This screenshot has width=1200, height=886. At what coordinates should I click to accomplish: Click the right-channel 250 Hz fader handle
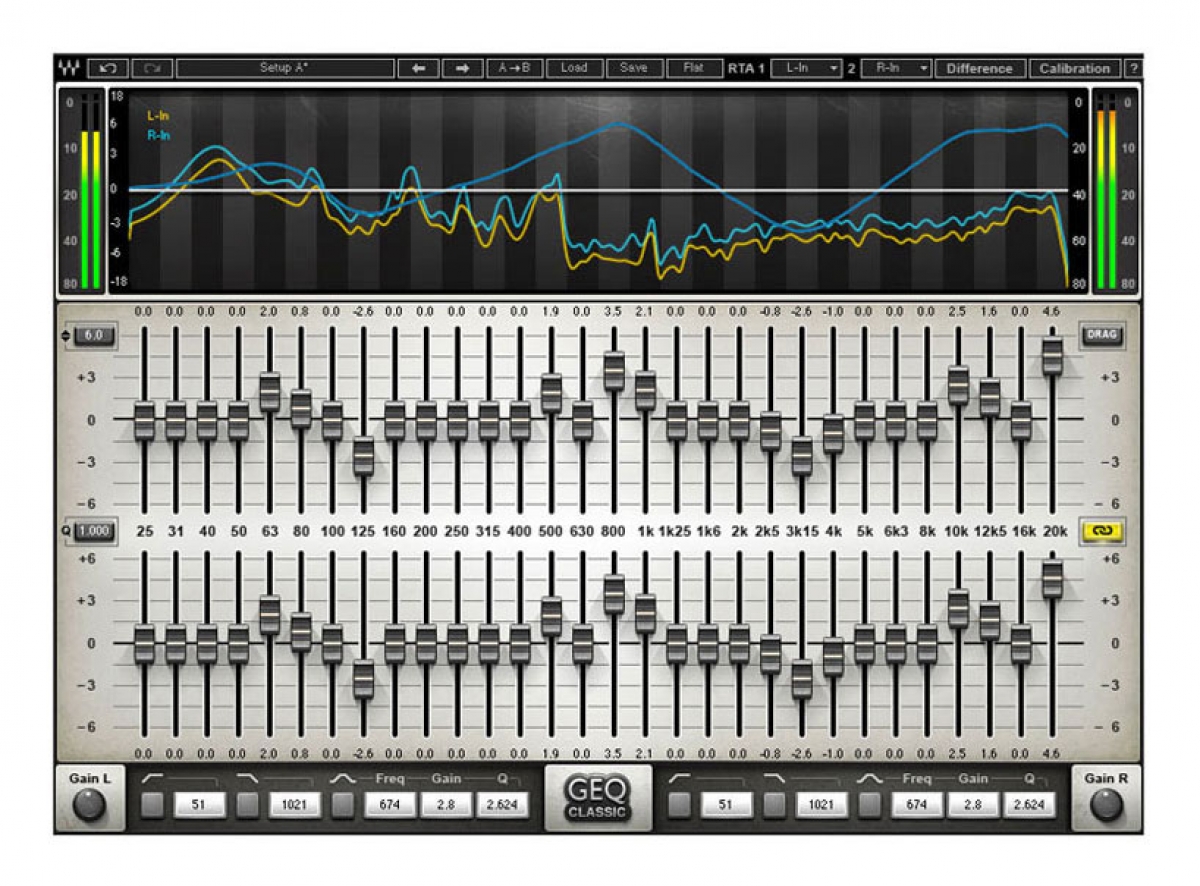(457, 643)
